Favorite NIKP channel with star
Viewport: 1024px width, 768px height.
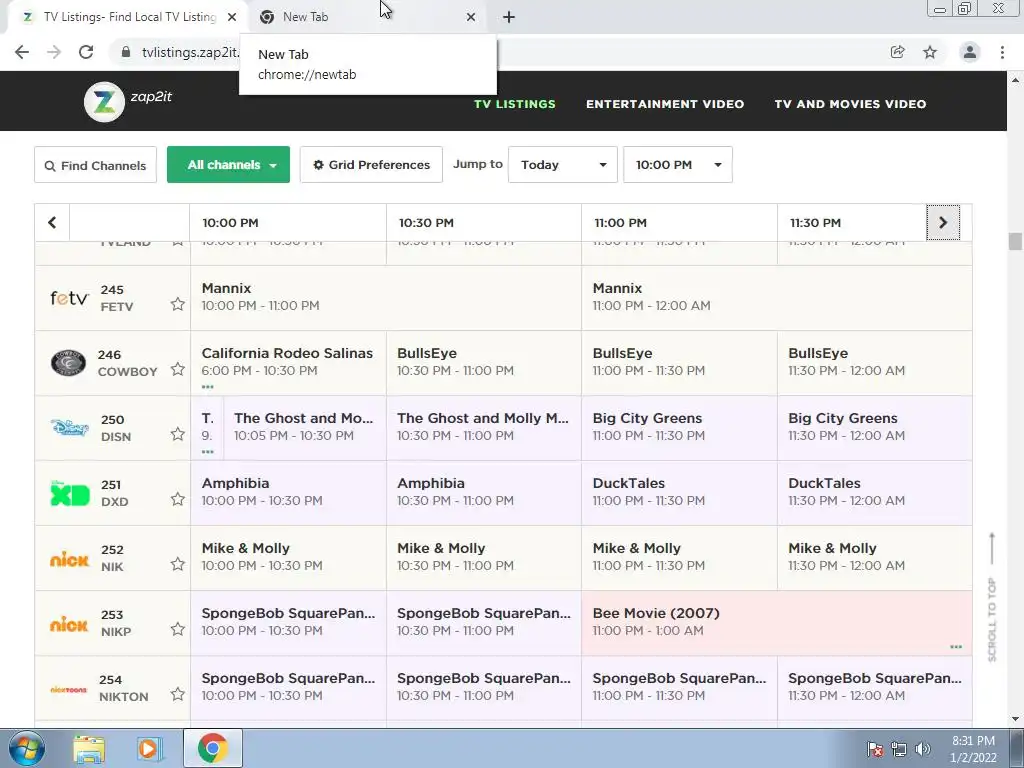pyautogui.click(x=178, y=629)
